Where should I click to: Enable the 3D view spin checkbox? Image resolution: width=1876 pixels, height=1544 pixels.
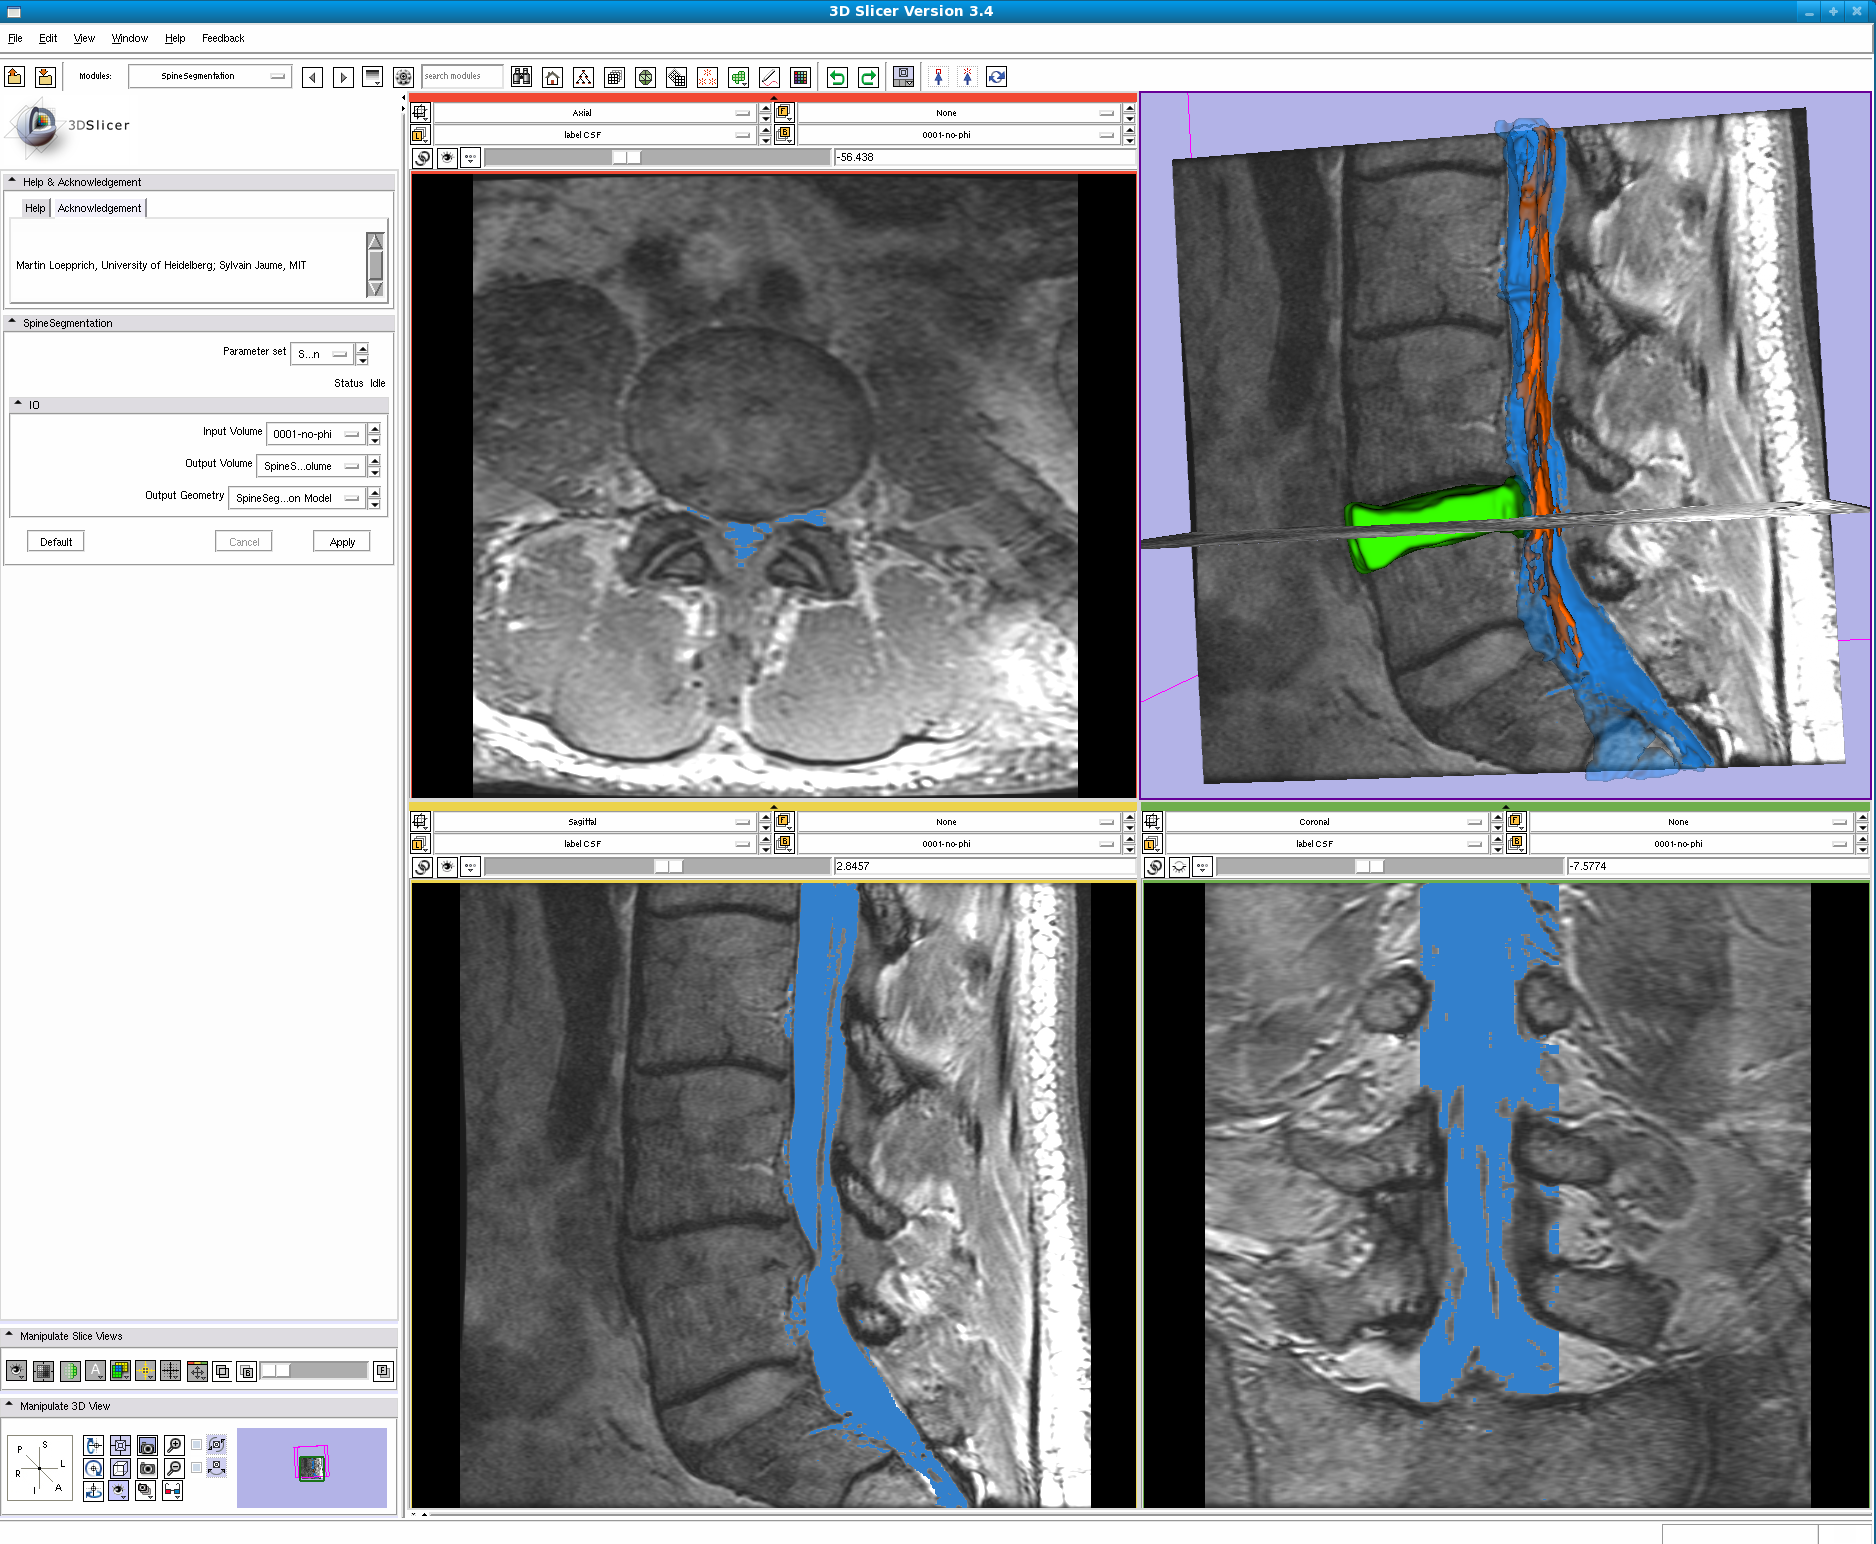(x=197, y=1445)
